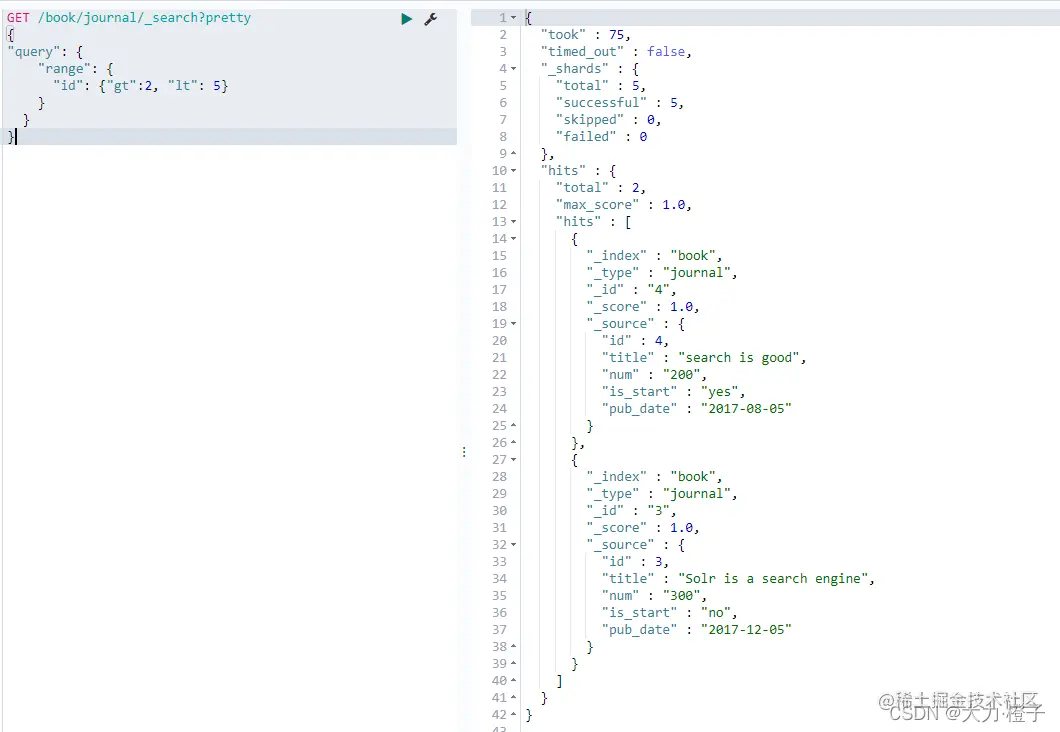Fold the first hit object on line 14

(x=514, y=239)
